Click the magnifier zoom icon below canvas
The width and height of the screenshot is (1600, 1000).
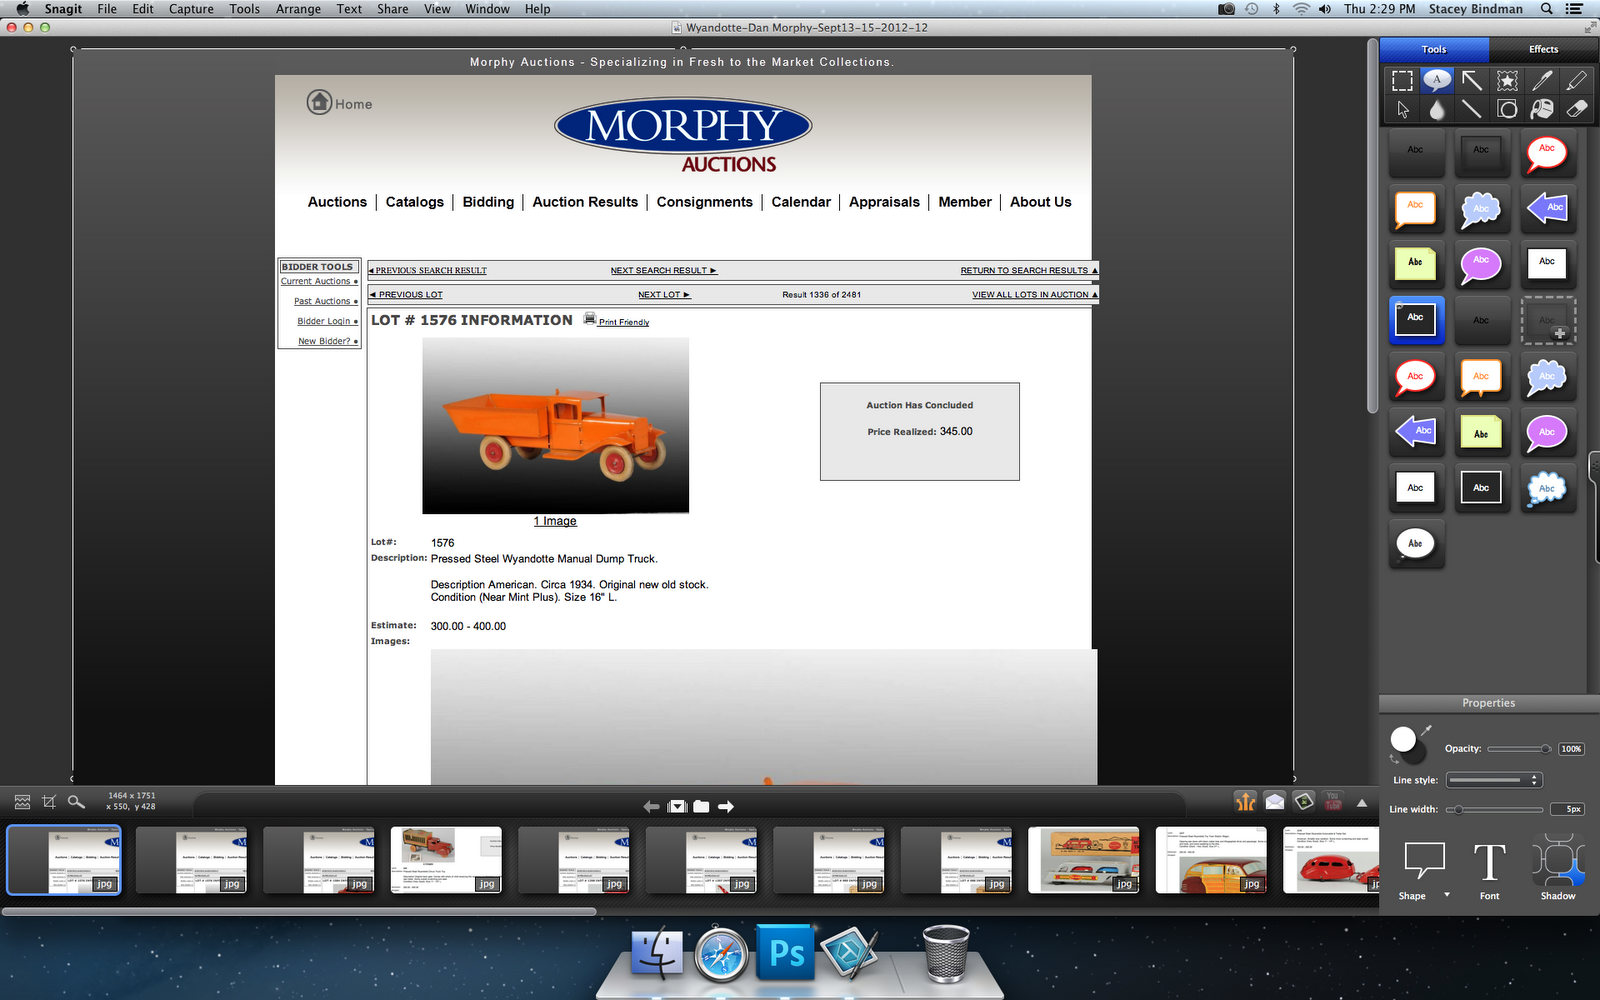coord(76,802)
